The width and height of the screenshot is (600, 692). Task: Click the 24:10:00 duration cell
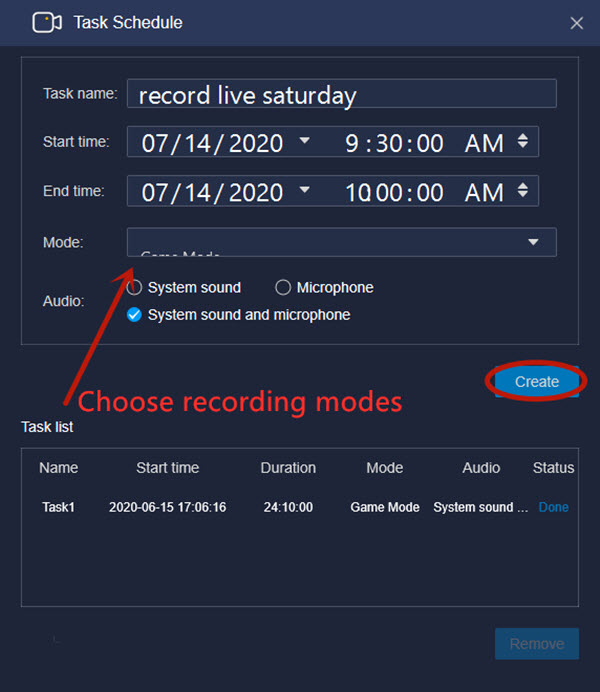[x=288, y=507]
